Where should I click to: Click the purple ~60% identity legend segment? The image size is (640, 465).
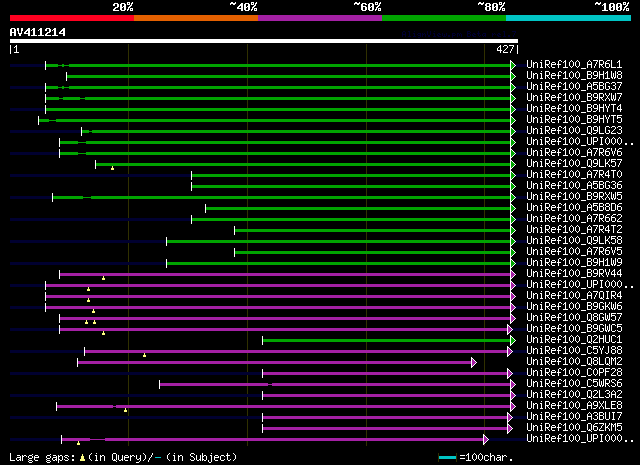320,18
